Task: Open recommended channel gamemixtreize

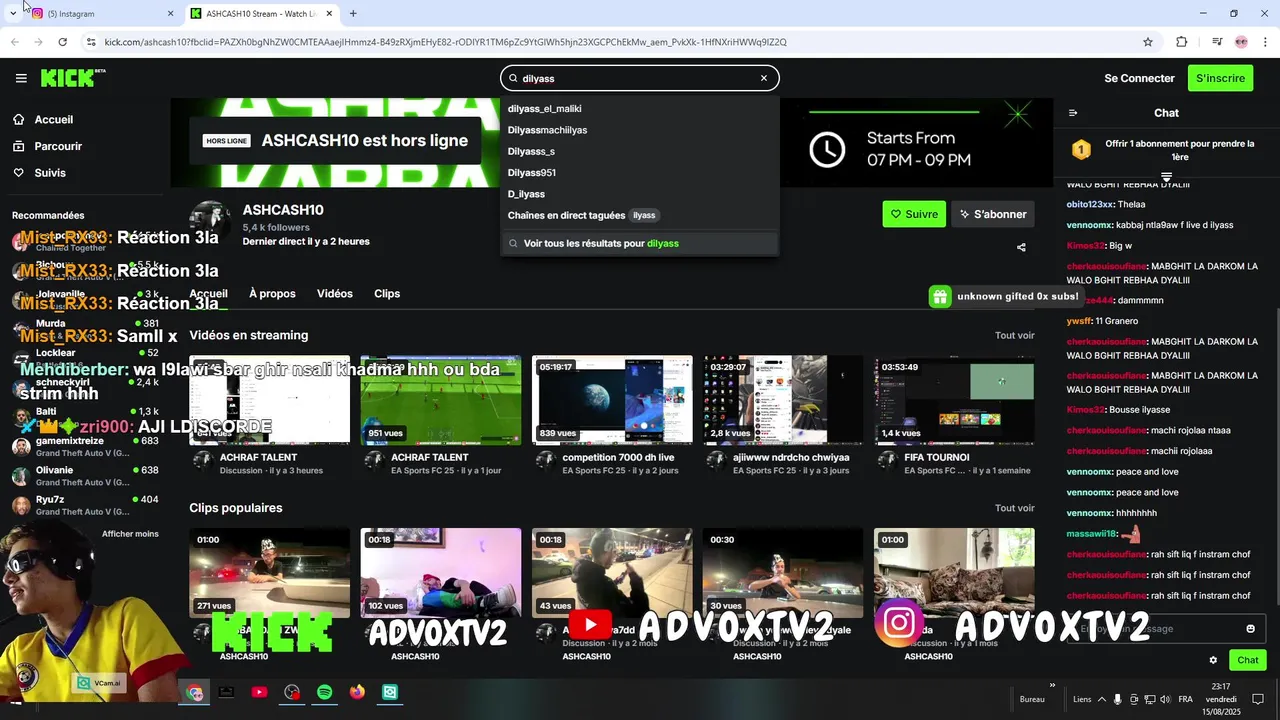Action: pos(85,447)
